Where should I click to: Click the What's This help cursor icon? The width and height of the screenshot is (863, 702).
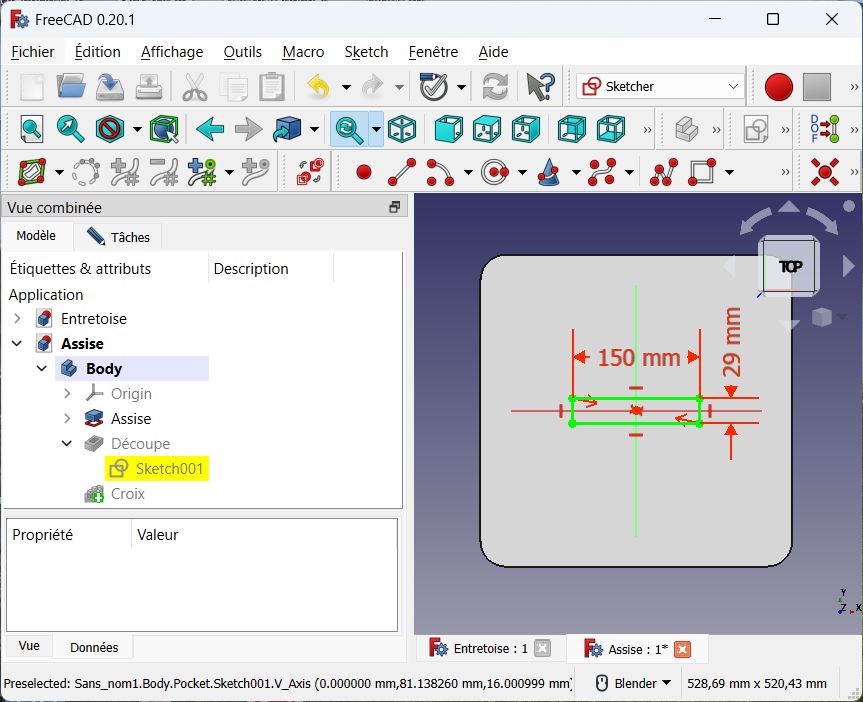pyautogui.click(x=540, y=87)
